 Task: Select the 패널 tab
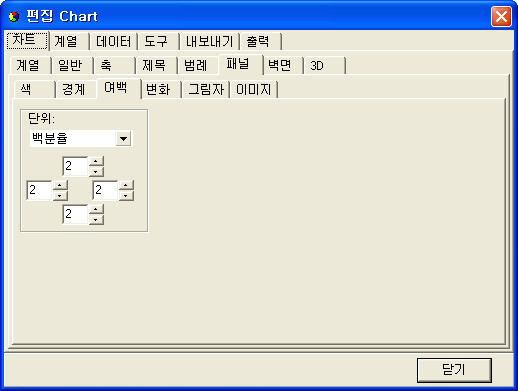pos(241,64)
